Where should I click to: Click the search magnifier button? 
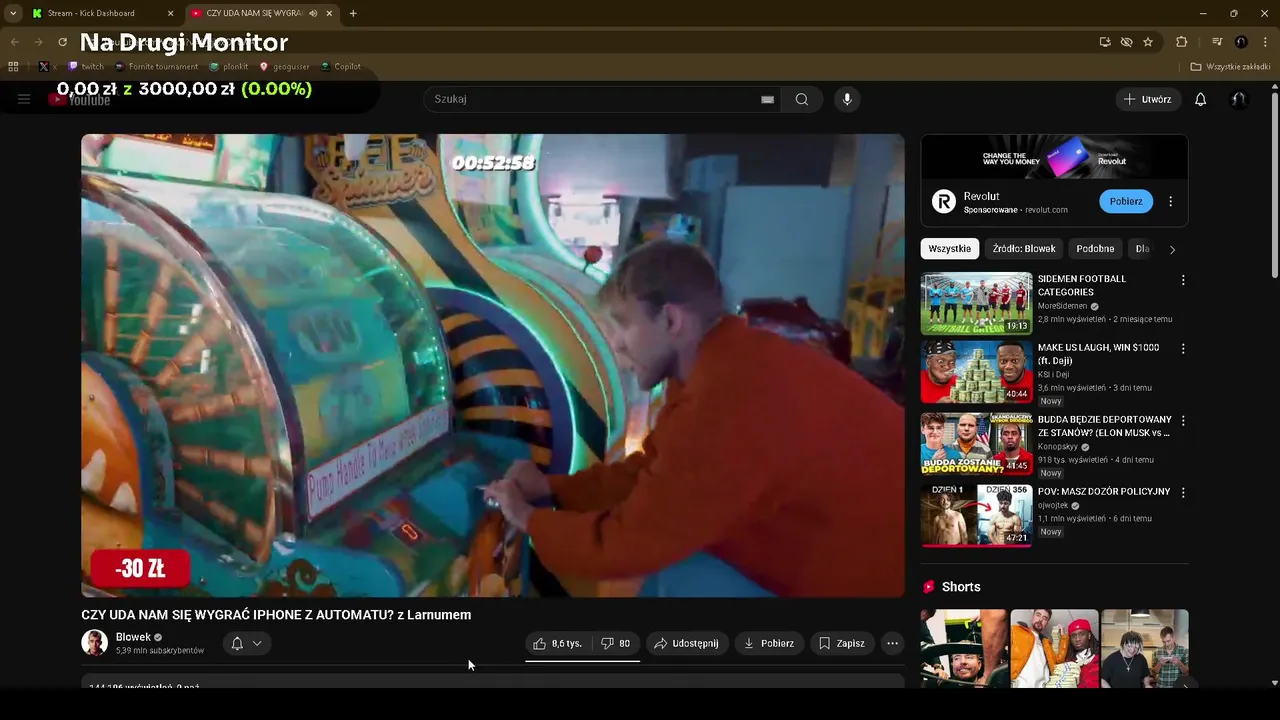coord(802,99)
